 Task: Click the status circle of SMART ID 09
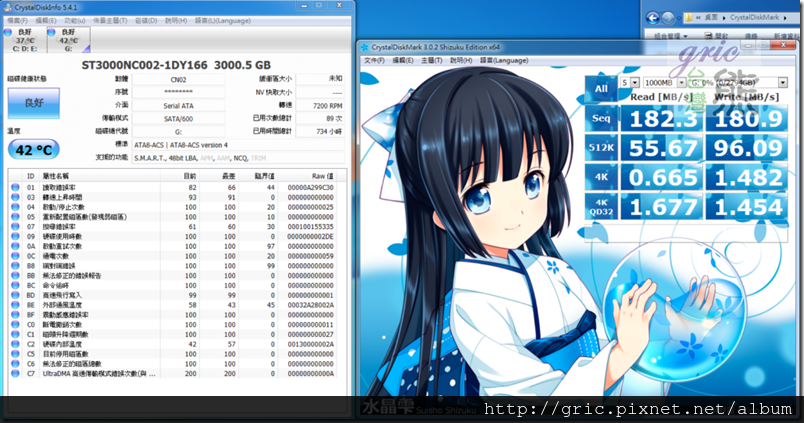(15, 236)
